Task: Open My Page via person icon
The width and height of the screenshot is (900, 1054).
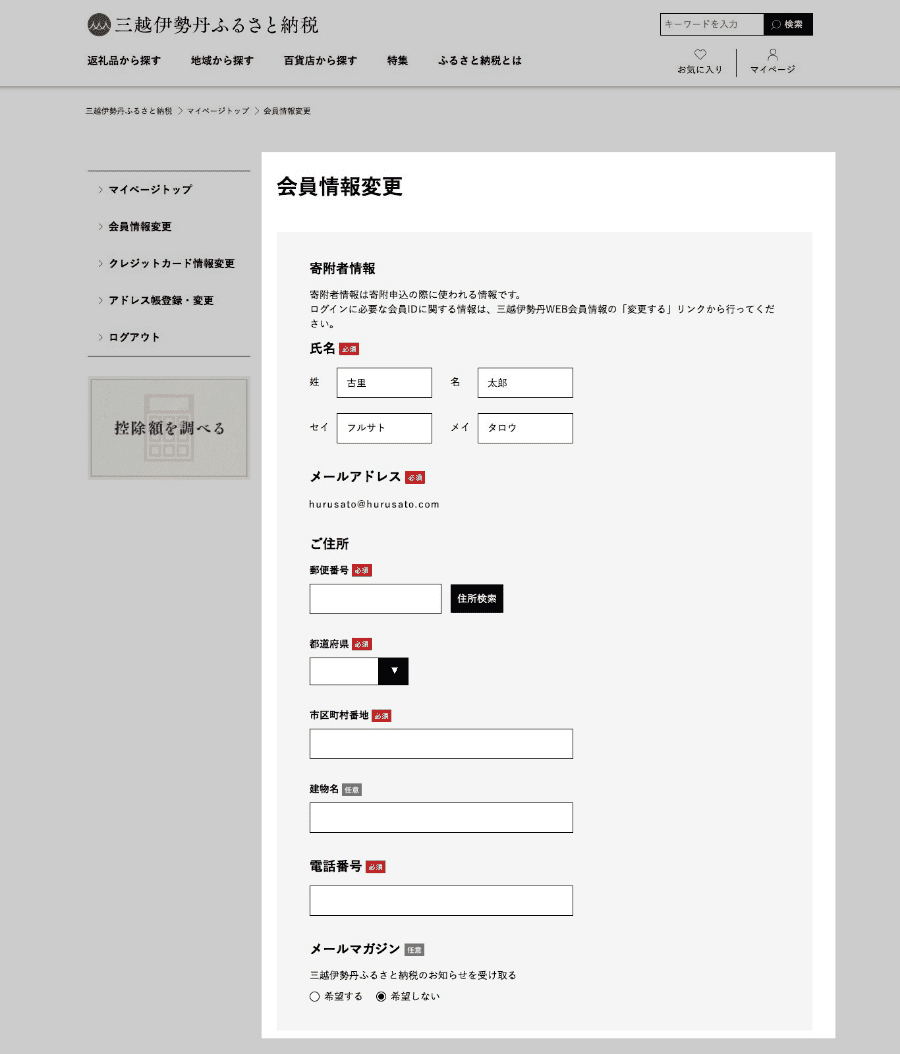Action: click(x=772, y=56)
